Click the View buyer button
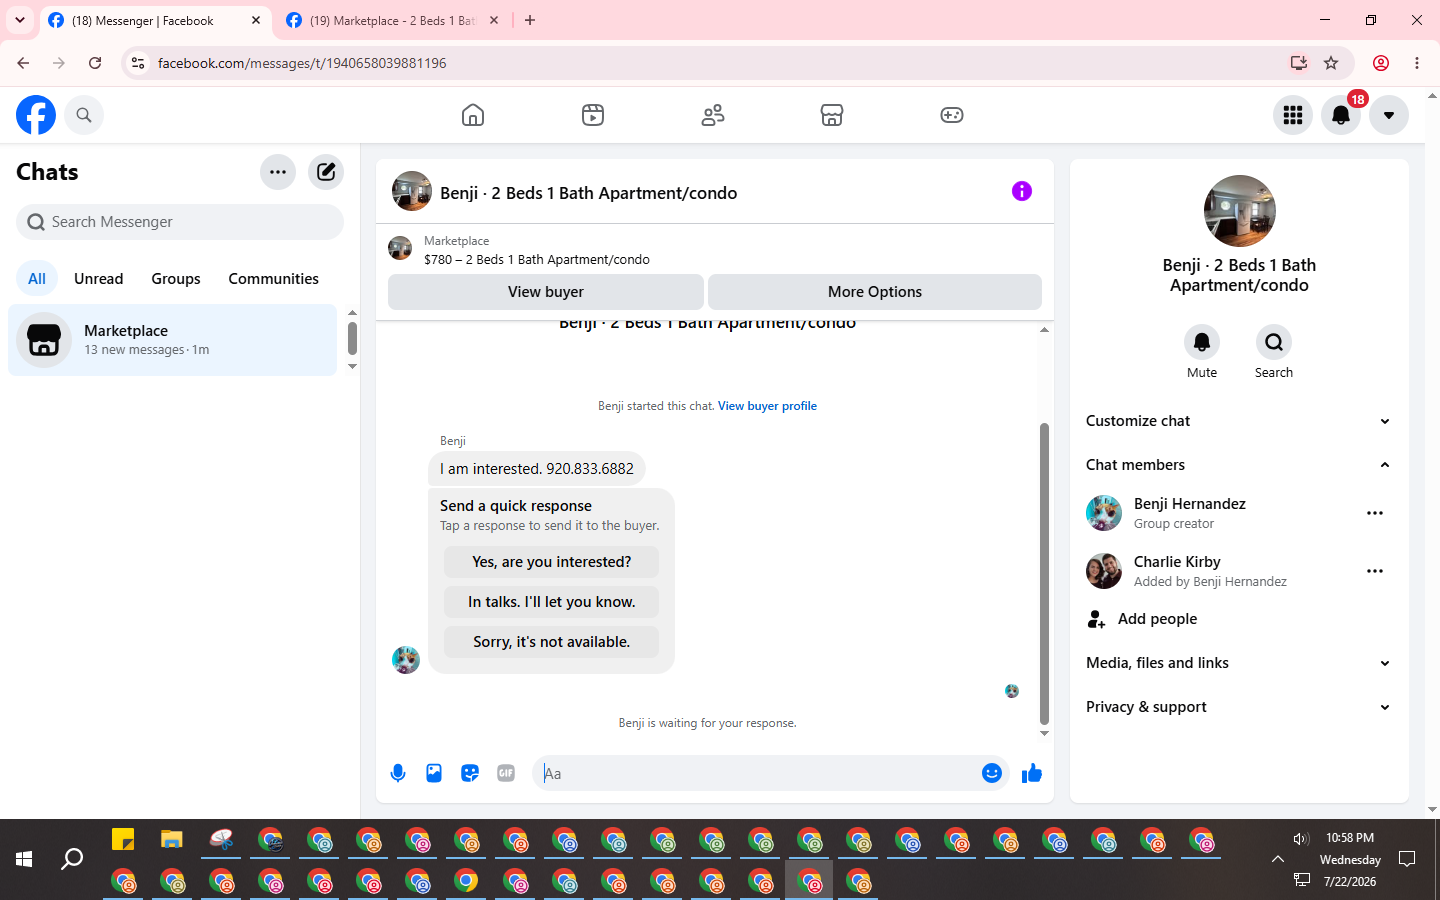Viewport: 1440px width, 900px height. coord(546,292)
